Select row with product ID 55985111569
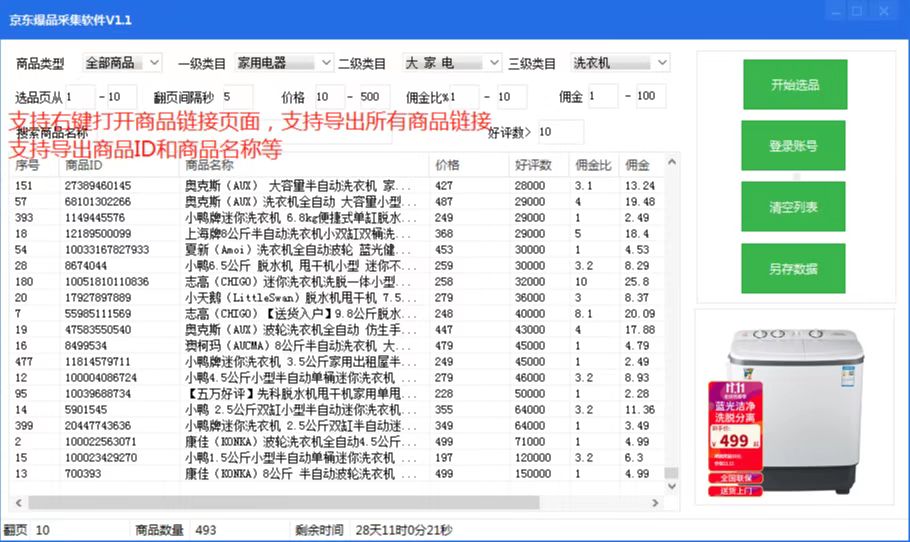This screenshot has height=542, width=910. tap(337, 313)
